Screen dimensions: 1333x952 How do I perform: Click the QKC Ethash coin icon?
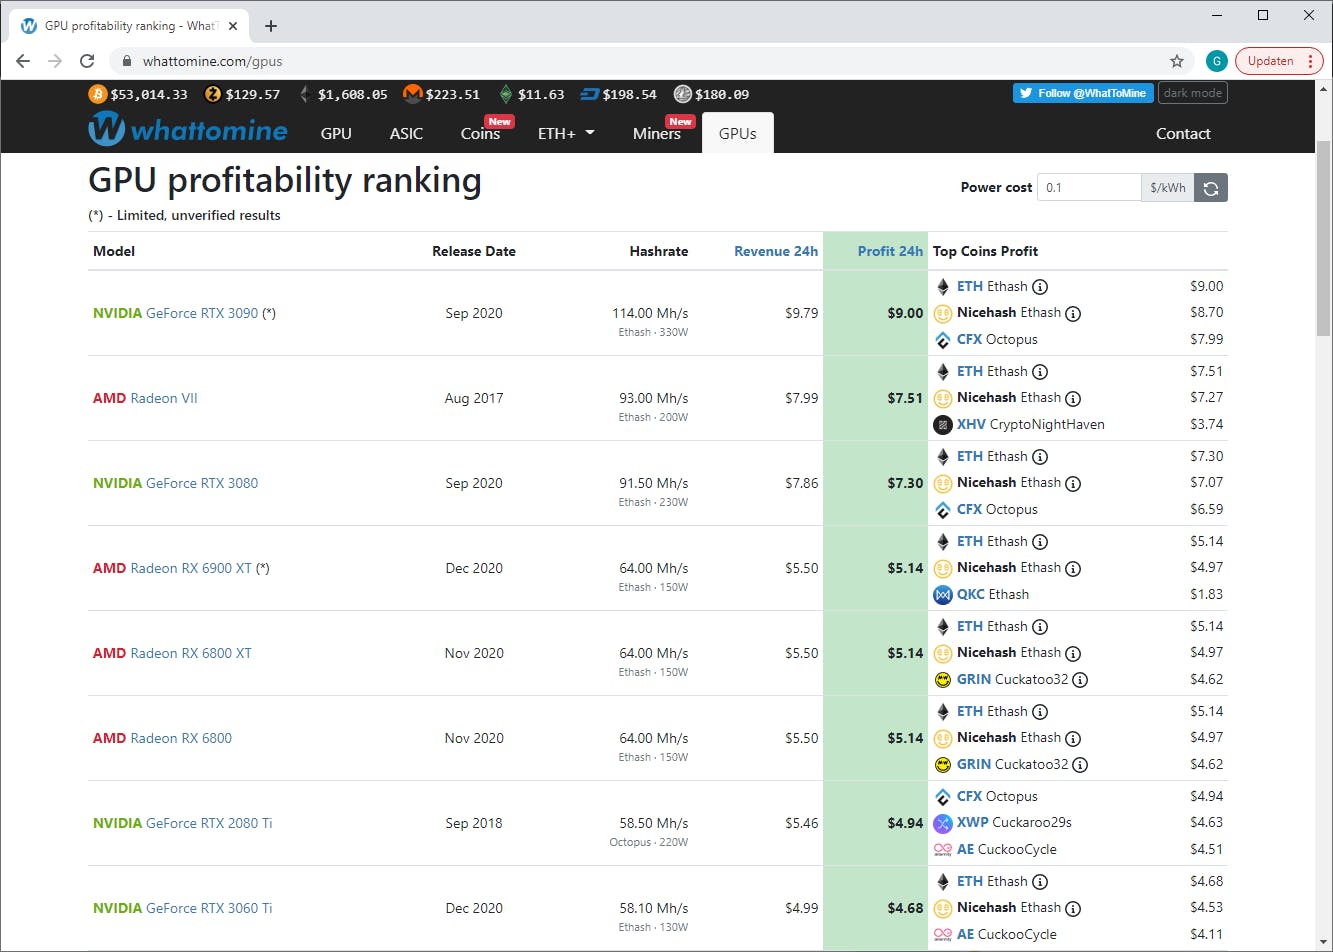click(942, 594)
